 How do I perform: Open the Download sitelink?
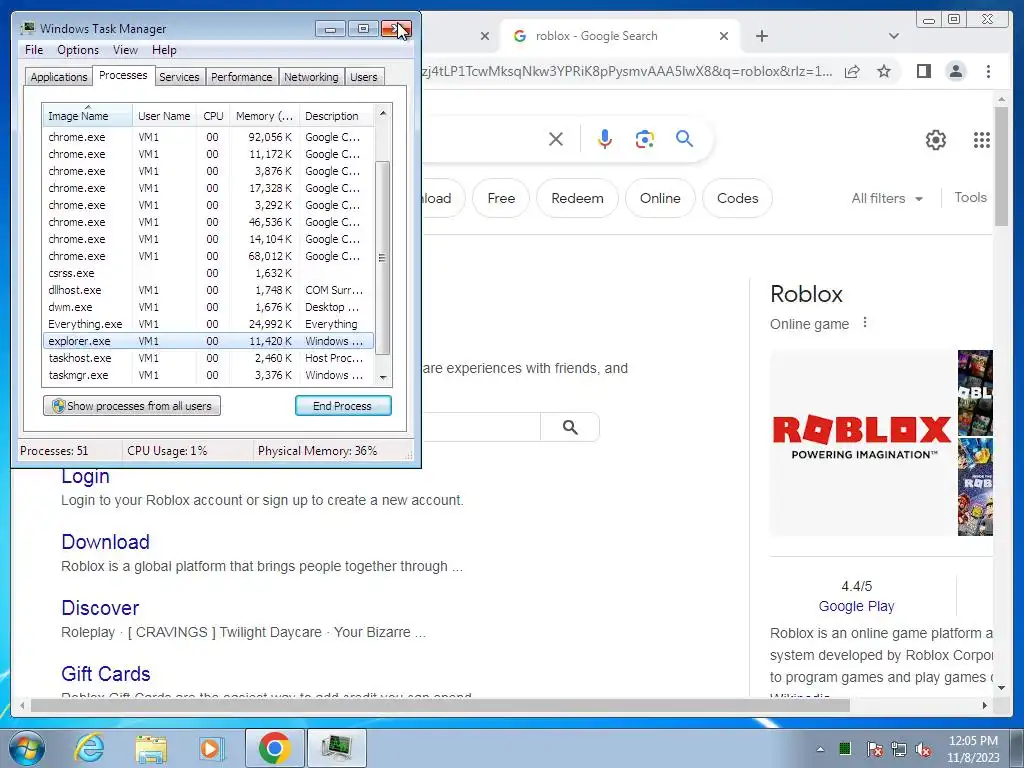[105, 542]
